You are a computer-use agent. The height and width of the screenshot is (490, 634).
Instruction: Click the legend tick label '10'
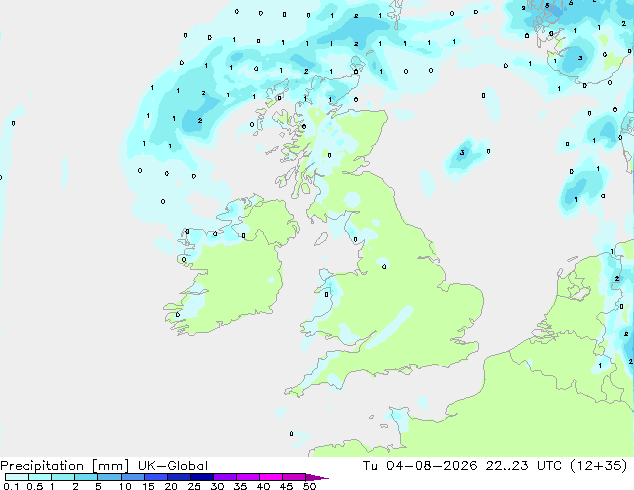click(125, 486)
